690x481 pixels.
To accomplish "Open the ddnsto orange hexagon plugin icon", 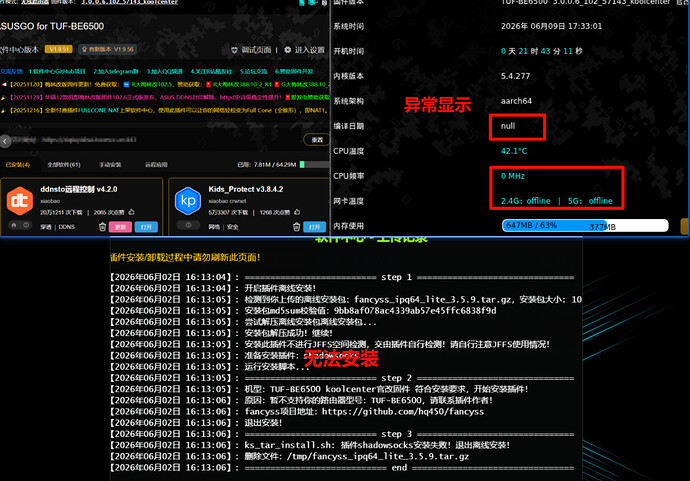I will pyautogui.click(x=19, y=200).
